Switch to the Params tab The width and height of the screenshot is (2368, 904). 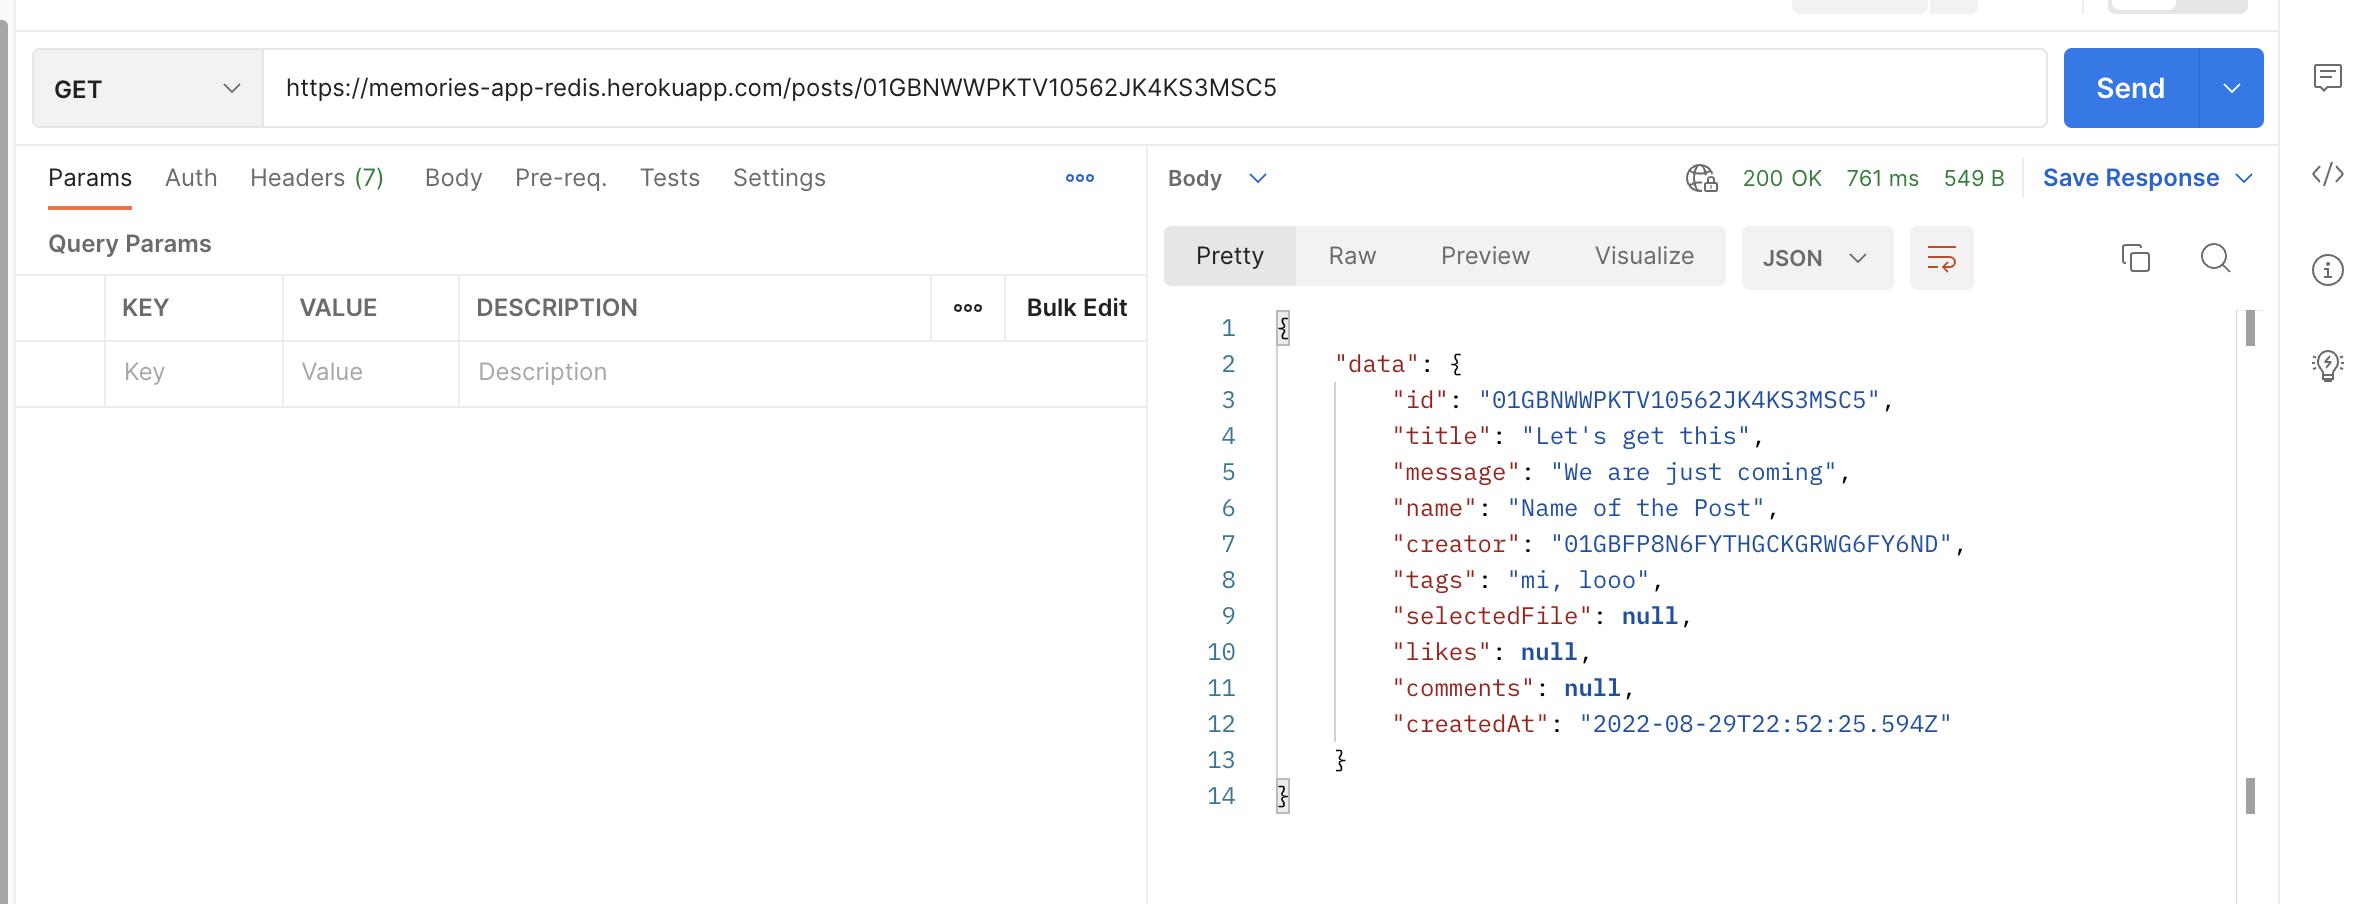pos(90,178)
